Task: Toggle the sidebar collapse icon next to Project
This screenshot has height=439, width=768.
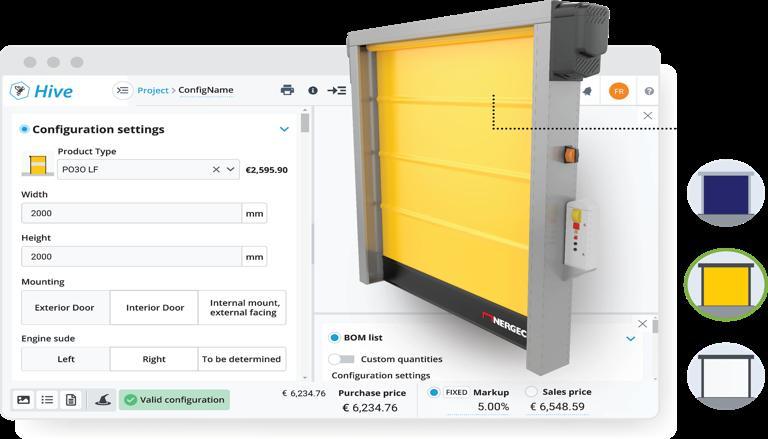Action: pos(122,91)
